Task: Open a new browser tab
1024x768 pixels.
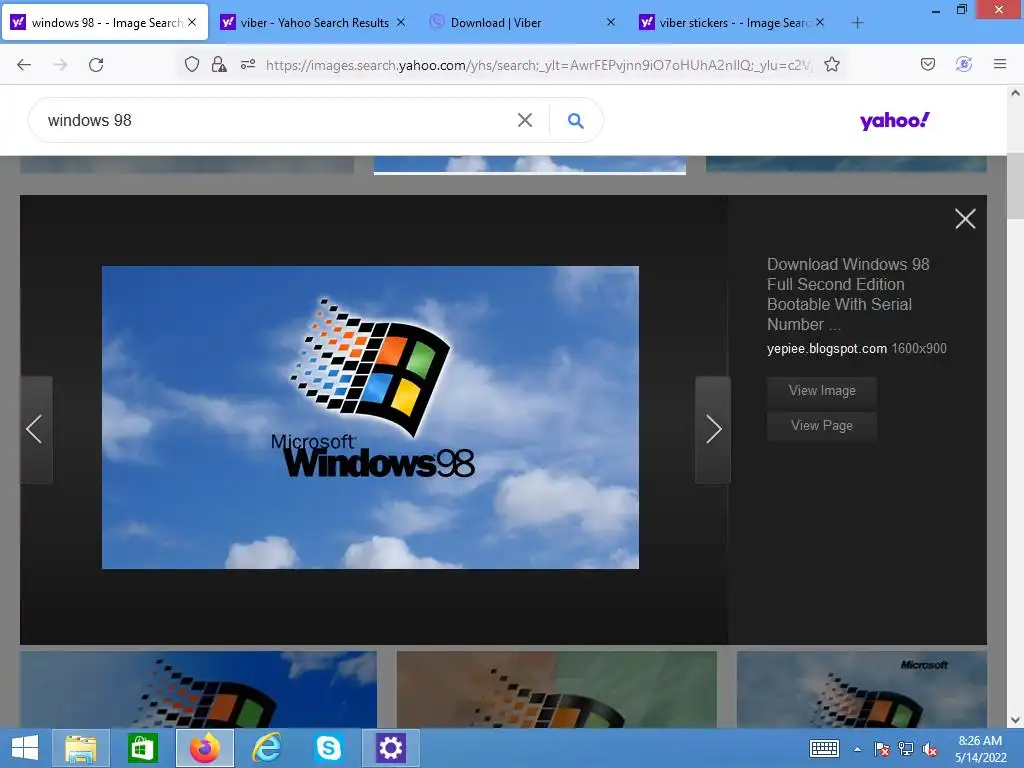Action: (857, 23)
